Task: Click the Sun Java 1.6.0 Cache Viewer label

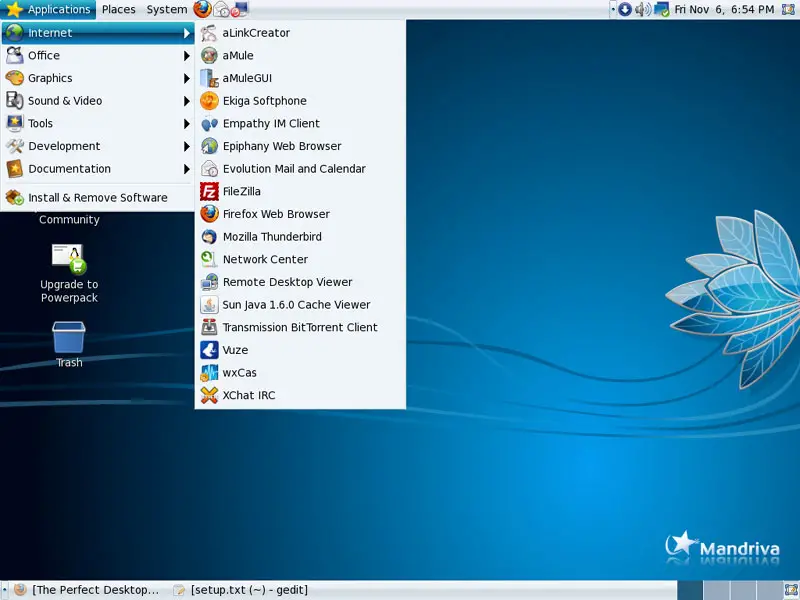Action: tap(296, 305)
